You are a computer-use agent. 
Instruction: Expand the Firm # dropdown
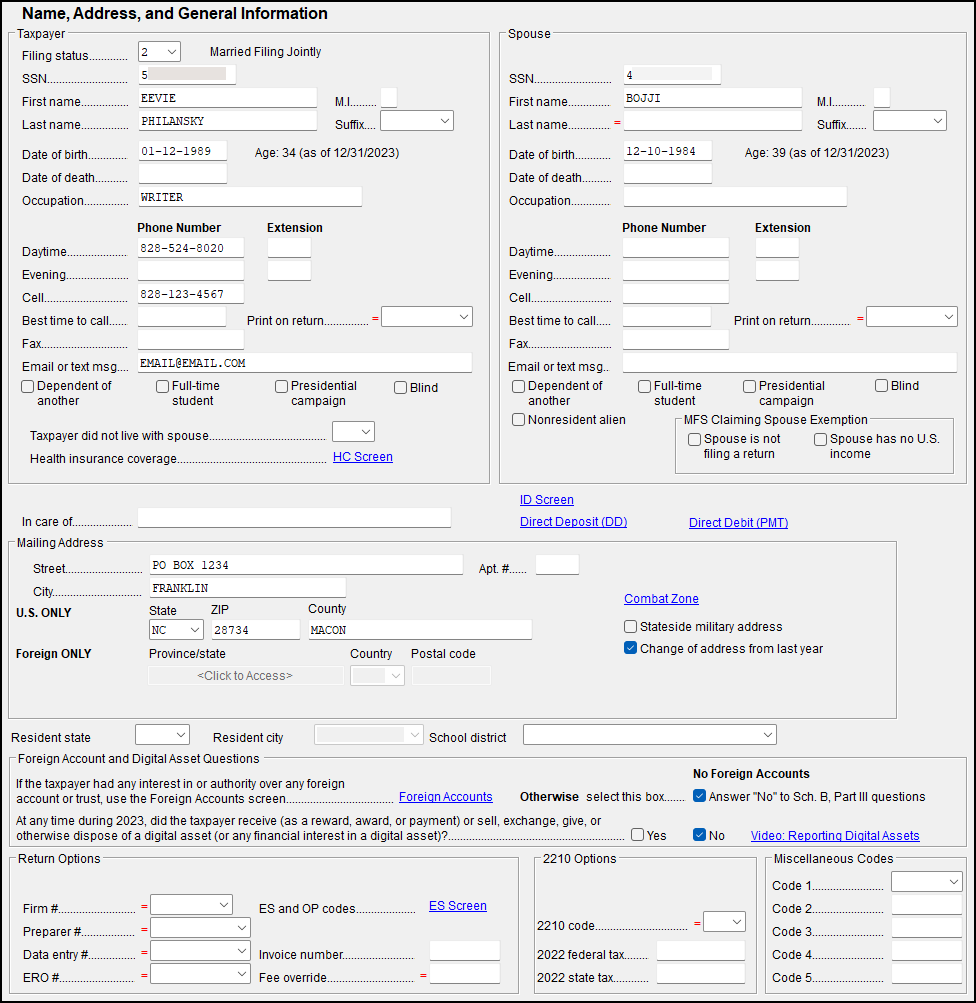pos(191,905)
